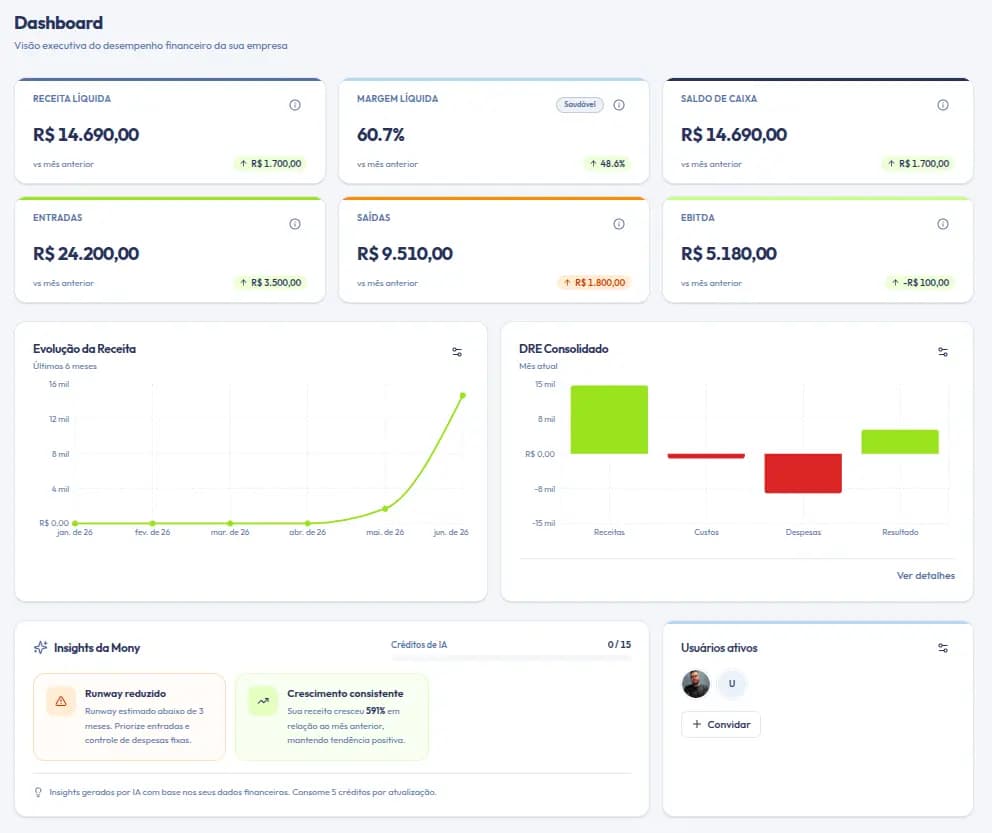Click the R$ 1.800,00 change badge on Saídas
Screen dimensions: 992x833
[x=594, y=282]
